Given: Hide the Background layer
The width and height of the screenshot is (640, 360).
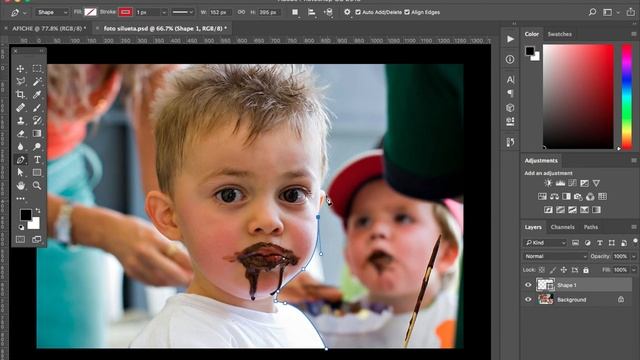Looking at the screenshot, I should point(528,300).
